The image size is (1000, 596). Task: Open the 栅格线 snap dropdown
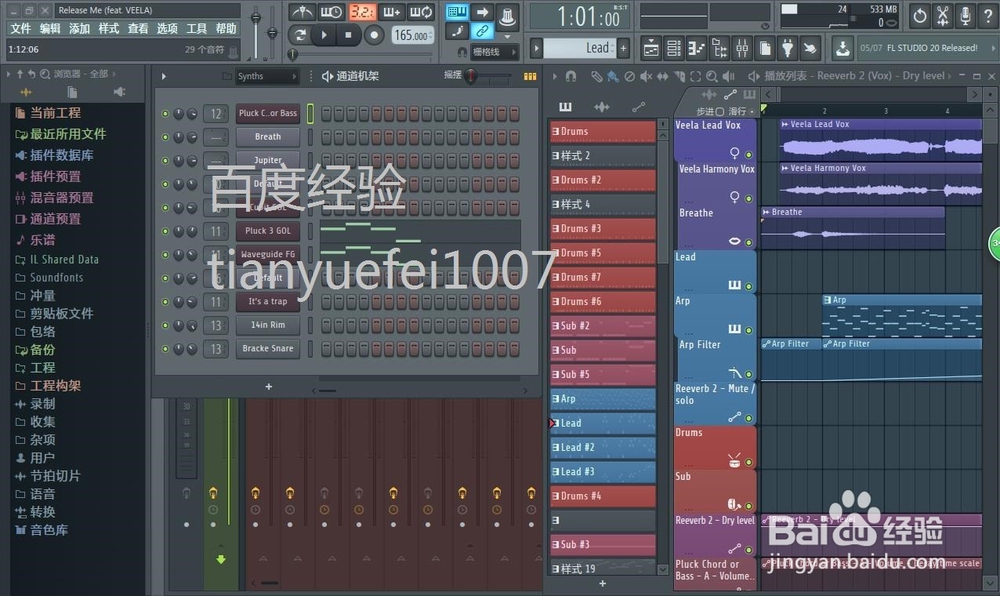point(494,52)
